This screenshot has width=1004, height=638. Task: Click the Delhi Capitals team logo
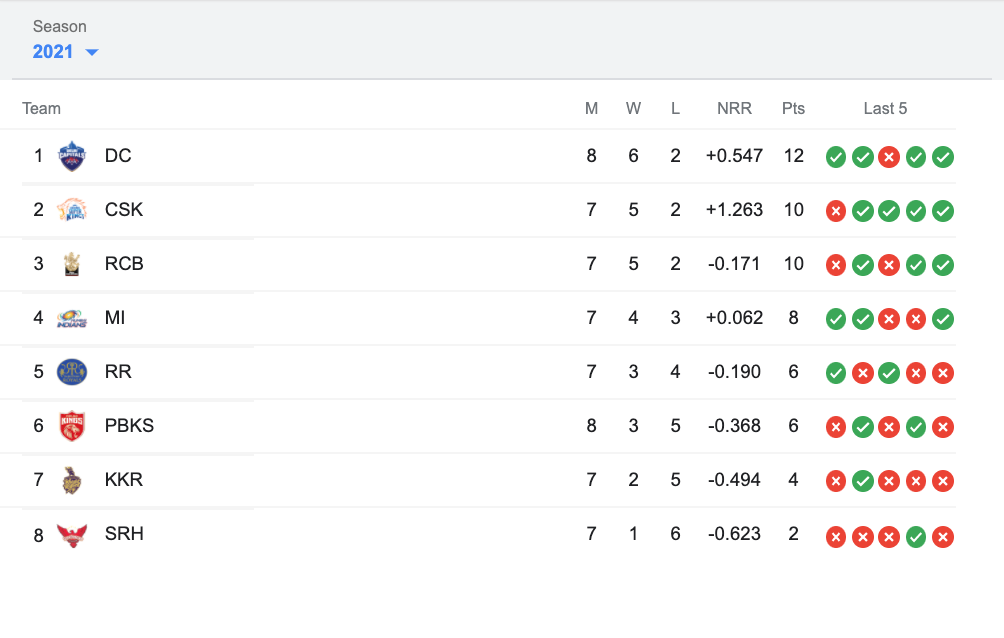coord(72,156)
